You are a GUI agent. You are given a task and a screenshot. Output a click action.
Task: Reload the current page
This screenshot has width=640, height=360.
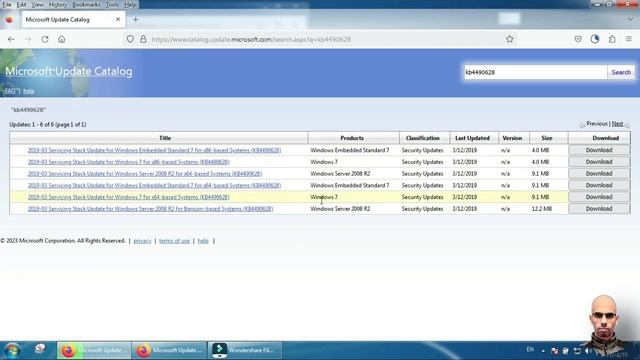[x=45, y=39]
